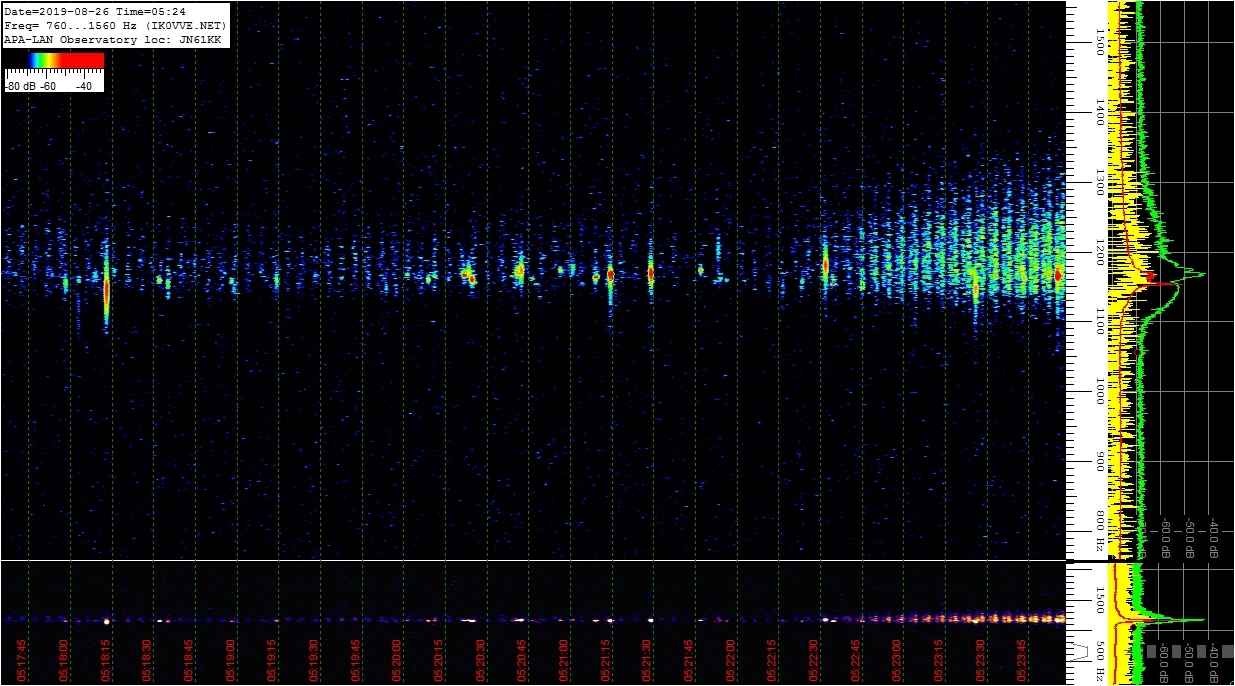This screenshot has width=1235, height=686.
Task: Click the Freq= 760...1560 Hz (IK0VVE.NET) line
Action: click(115, 25)
